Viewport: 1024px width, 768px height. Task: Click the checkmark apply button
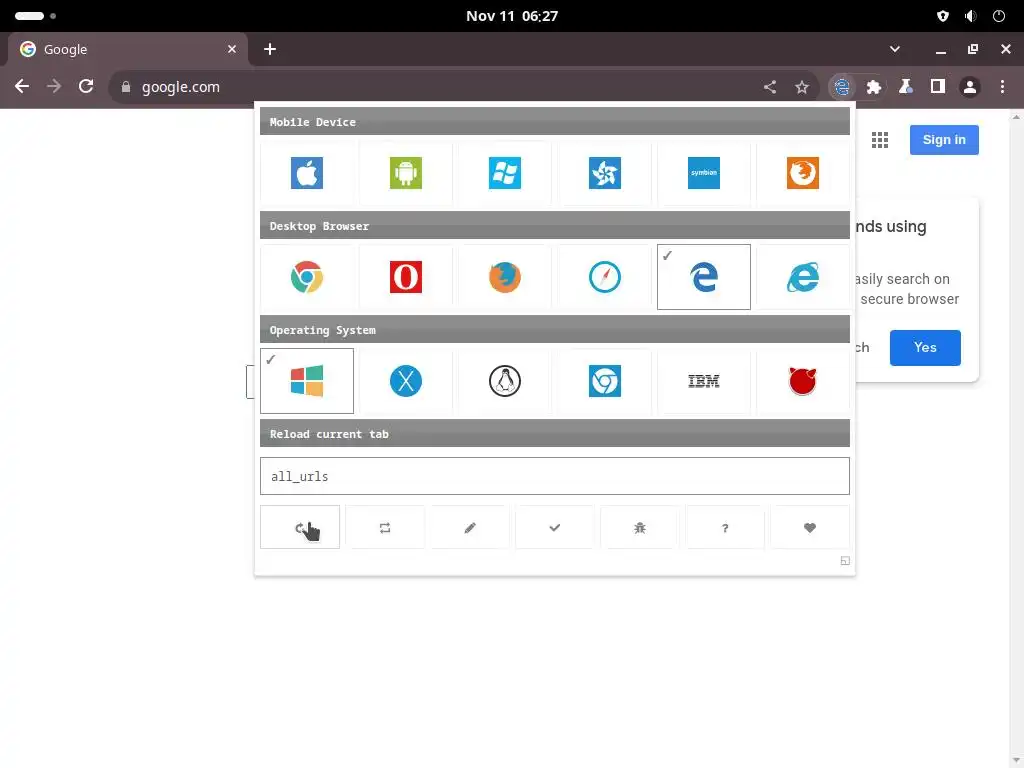tap(554, 528)
